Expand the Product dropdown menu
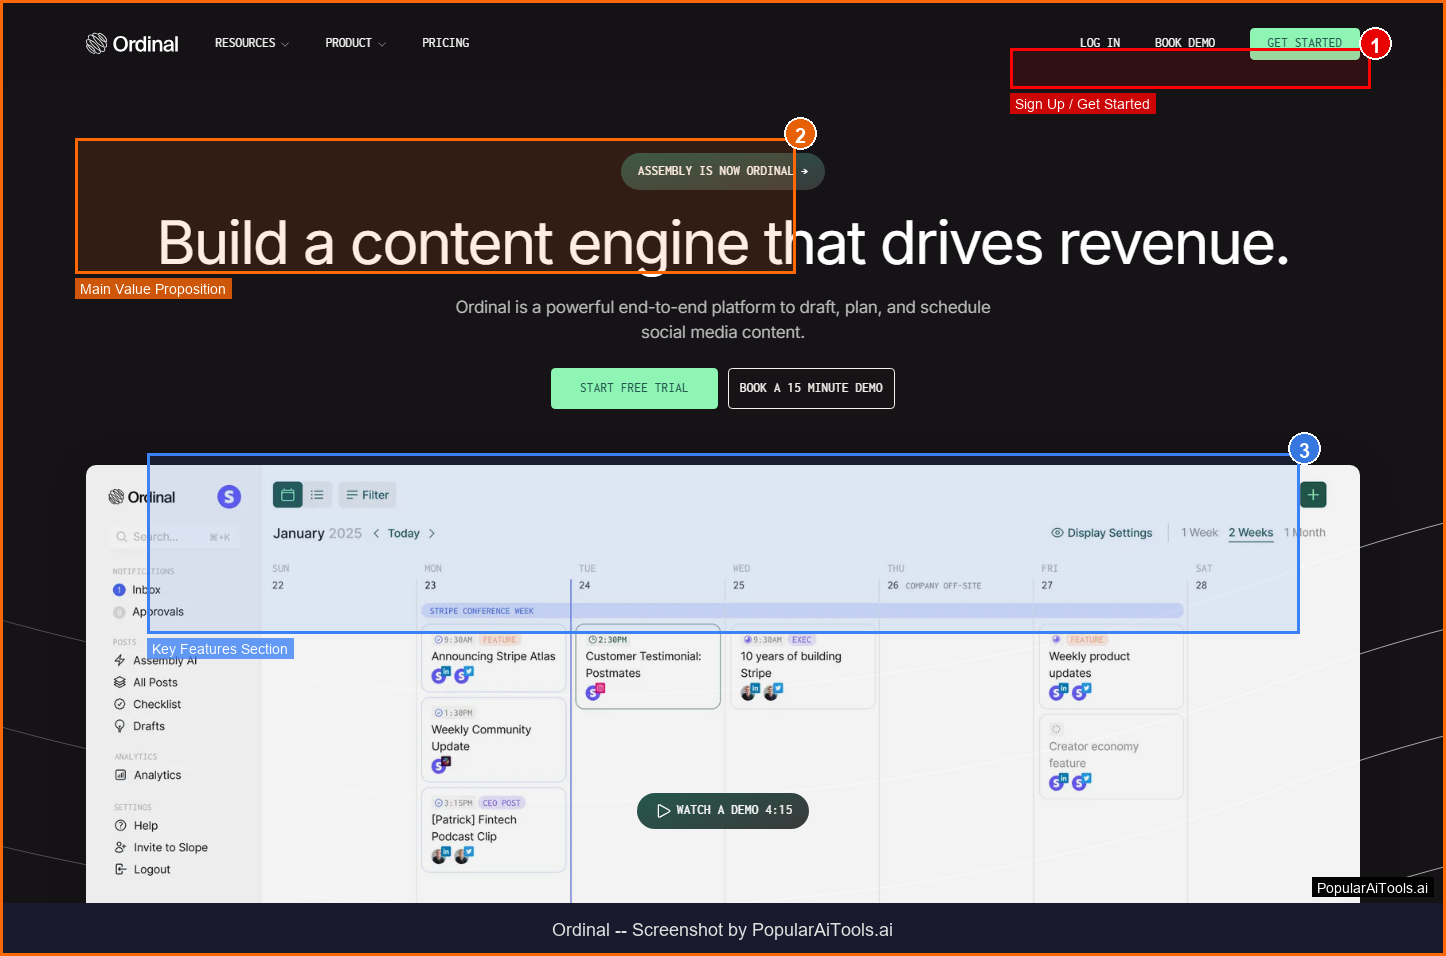Viewport: 1446px width, 956px height. [354, 43]
